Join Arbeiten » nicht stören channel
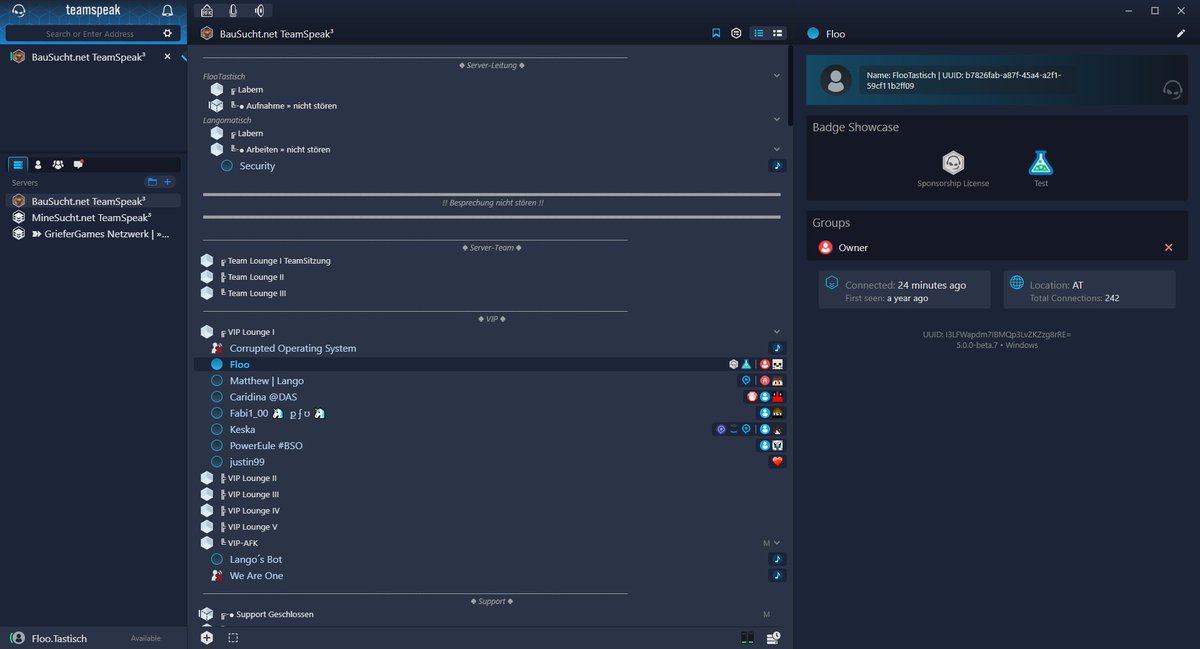This screenshot has height=649, width=1200. point(287,149)
